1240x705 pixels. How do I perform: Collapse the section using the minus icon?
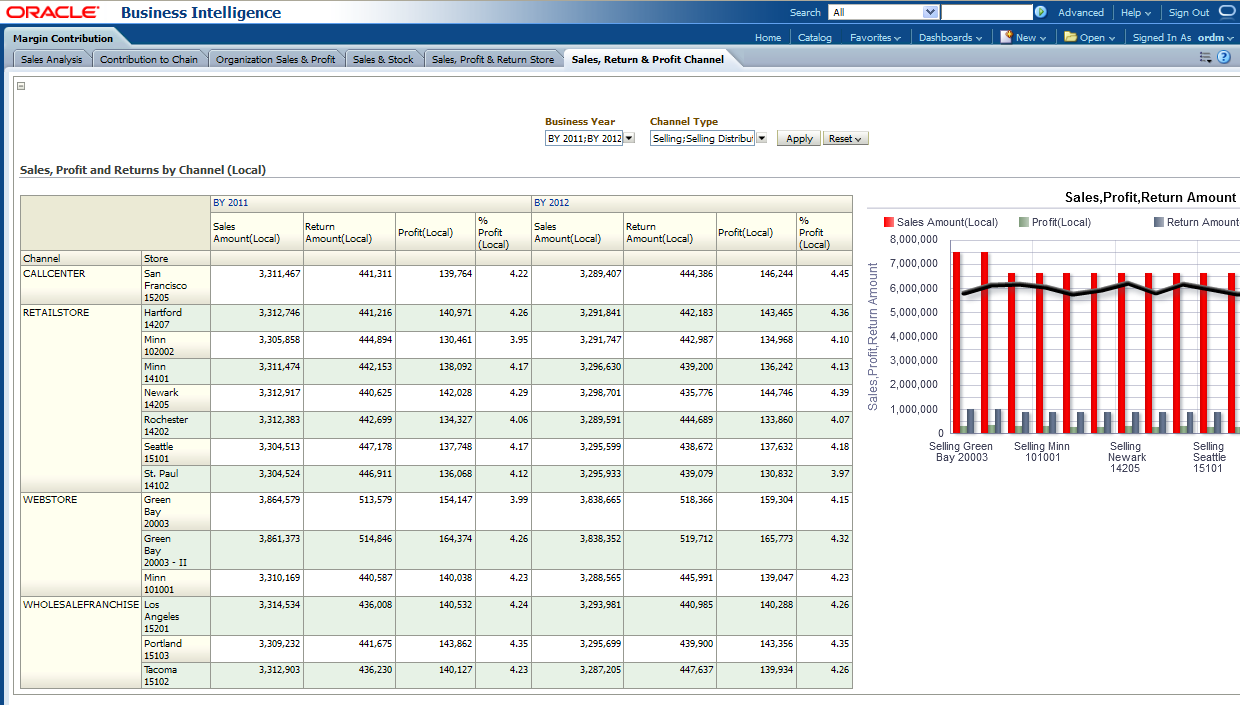[21, 86]
